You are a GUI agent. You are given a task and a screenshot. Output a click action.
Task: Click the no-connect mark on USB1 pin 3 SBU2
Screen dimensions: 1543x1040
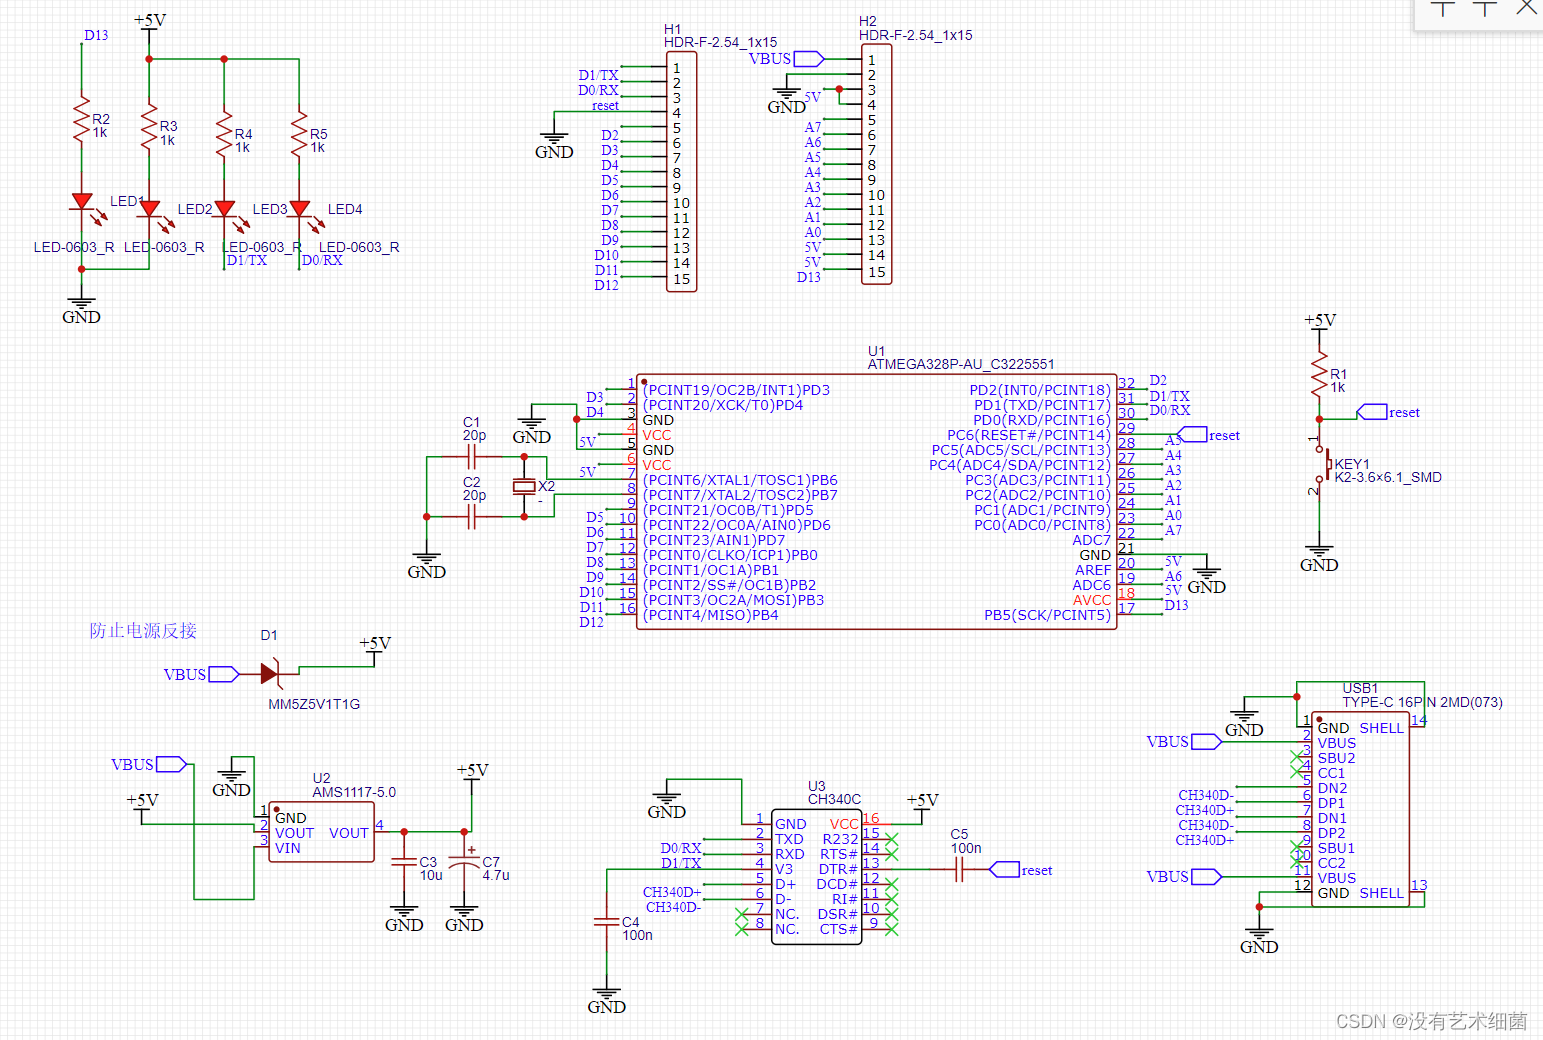pyautogui.click(x=1296, y=755)
